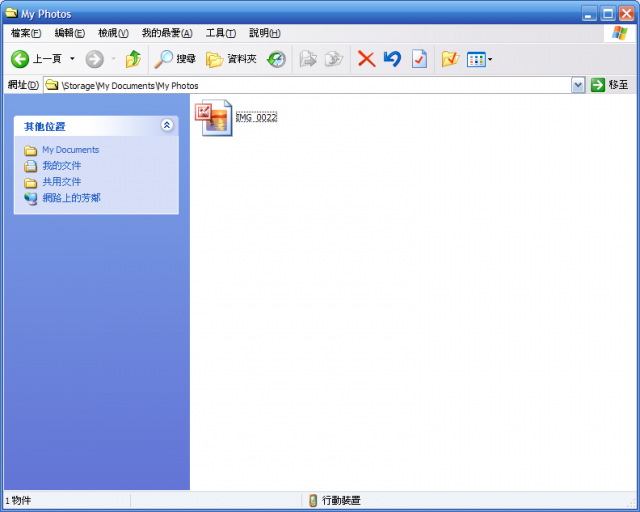This screenshot has width=640, height=512.
Task: Click the My Photos title bar folder icon
Action: [x=11, y=13]
